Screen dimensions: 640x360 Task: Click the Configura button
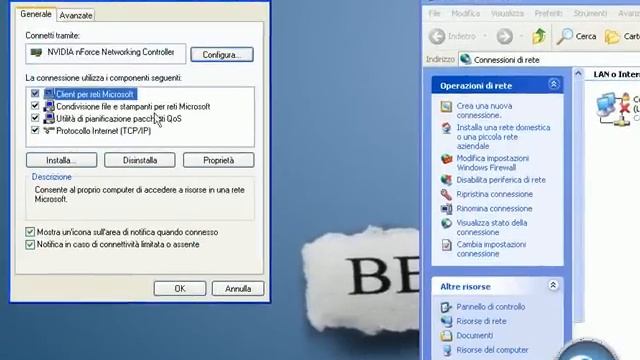click(x=222, y=55)
